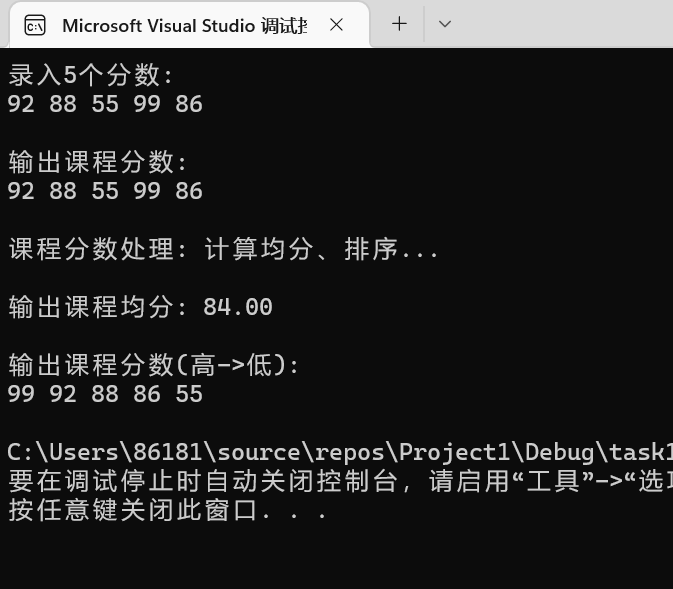Click the '课程分数处理: 计算均分、排序...' line
673x589 pixels.
pos(223,249)
